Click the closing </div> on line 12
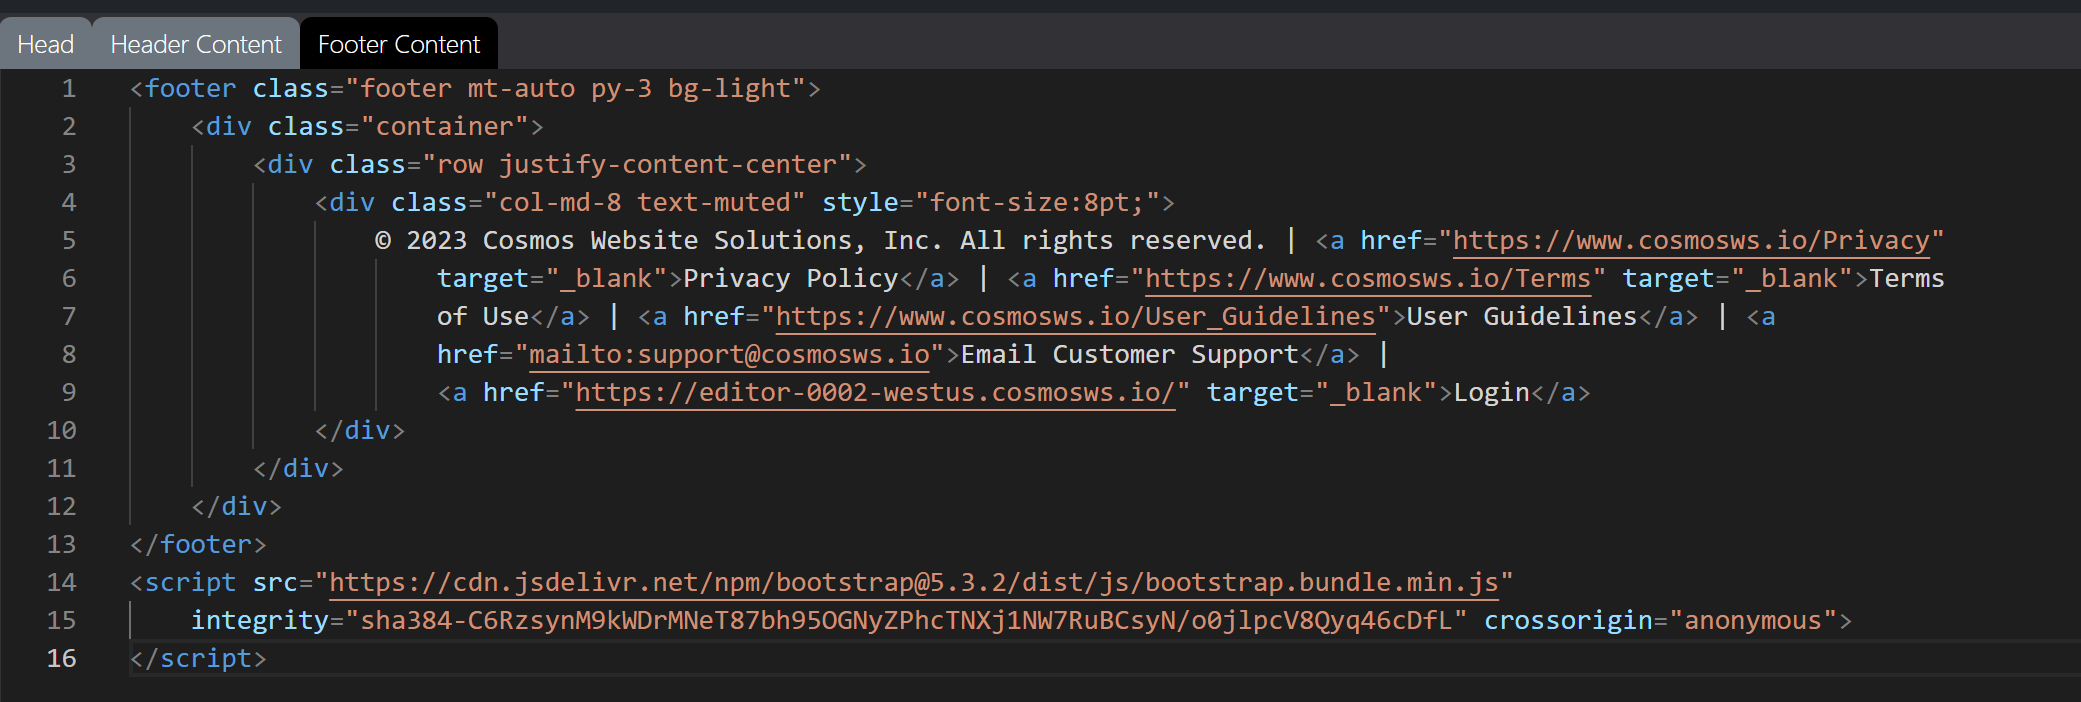 237,506
